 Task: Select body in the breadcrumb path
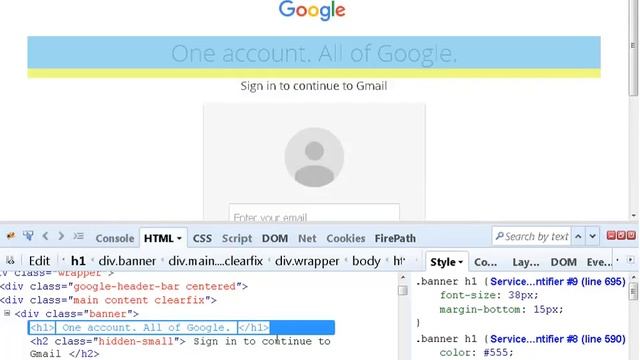366,261
